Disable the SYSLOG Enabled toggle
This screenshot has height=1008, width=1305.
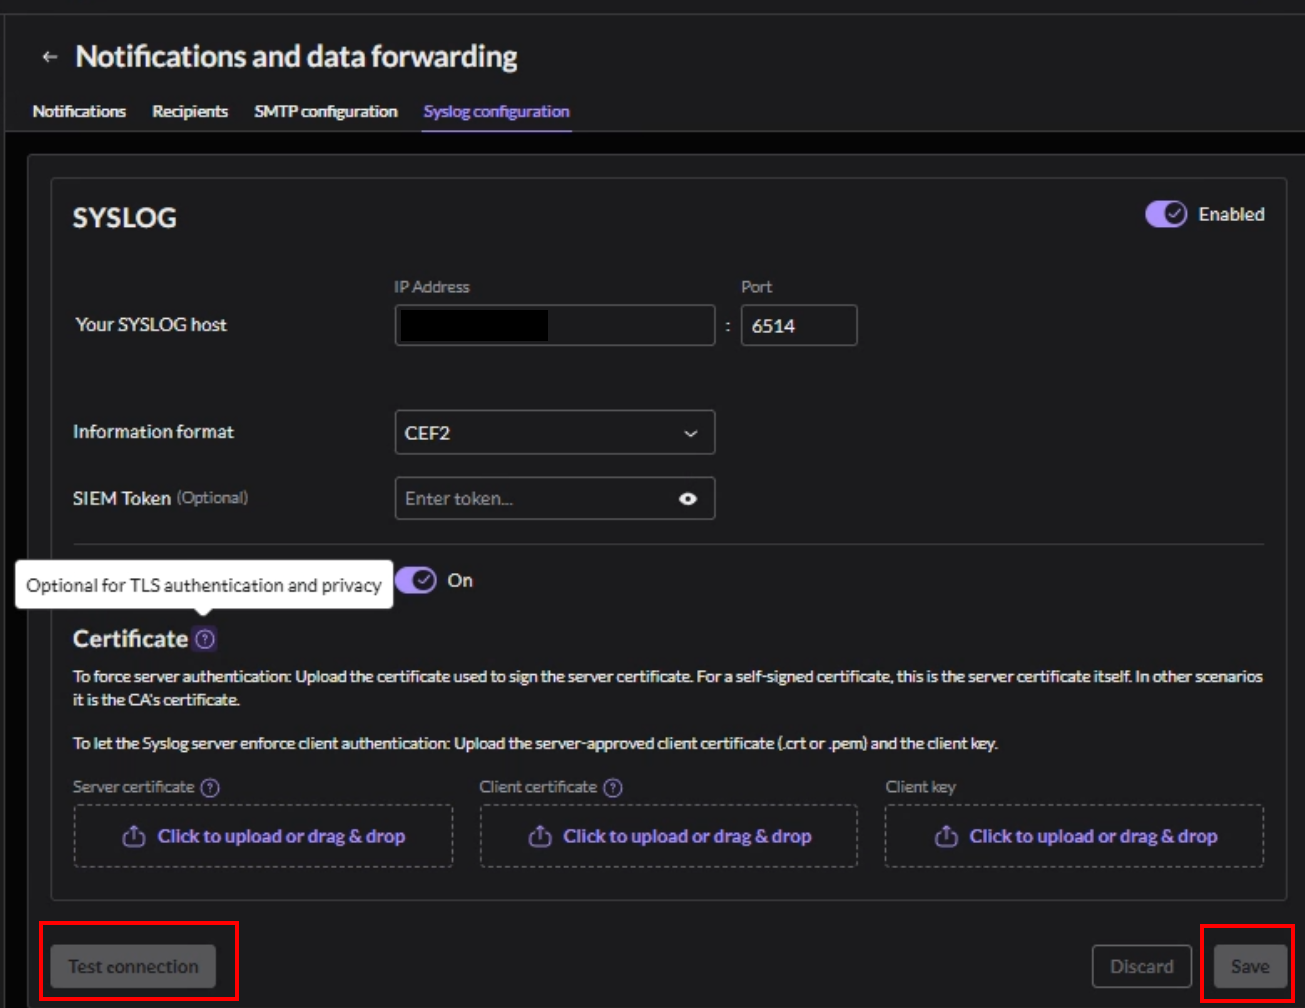pyautogui.click(x=1166, y=214)
